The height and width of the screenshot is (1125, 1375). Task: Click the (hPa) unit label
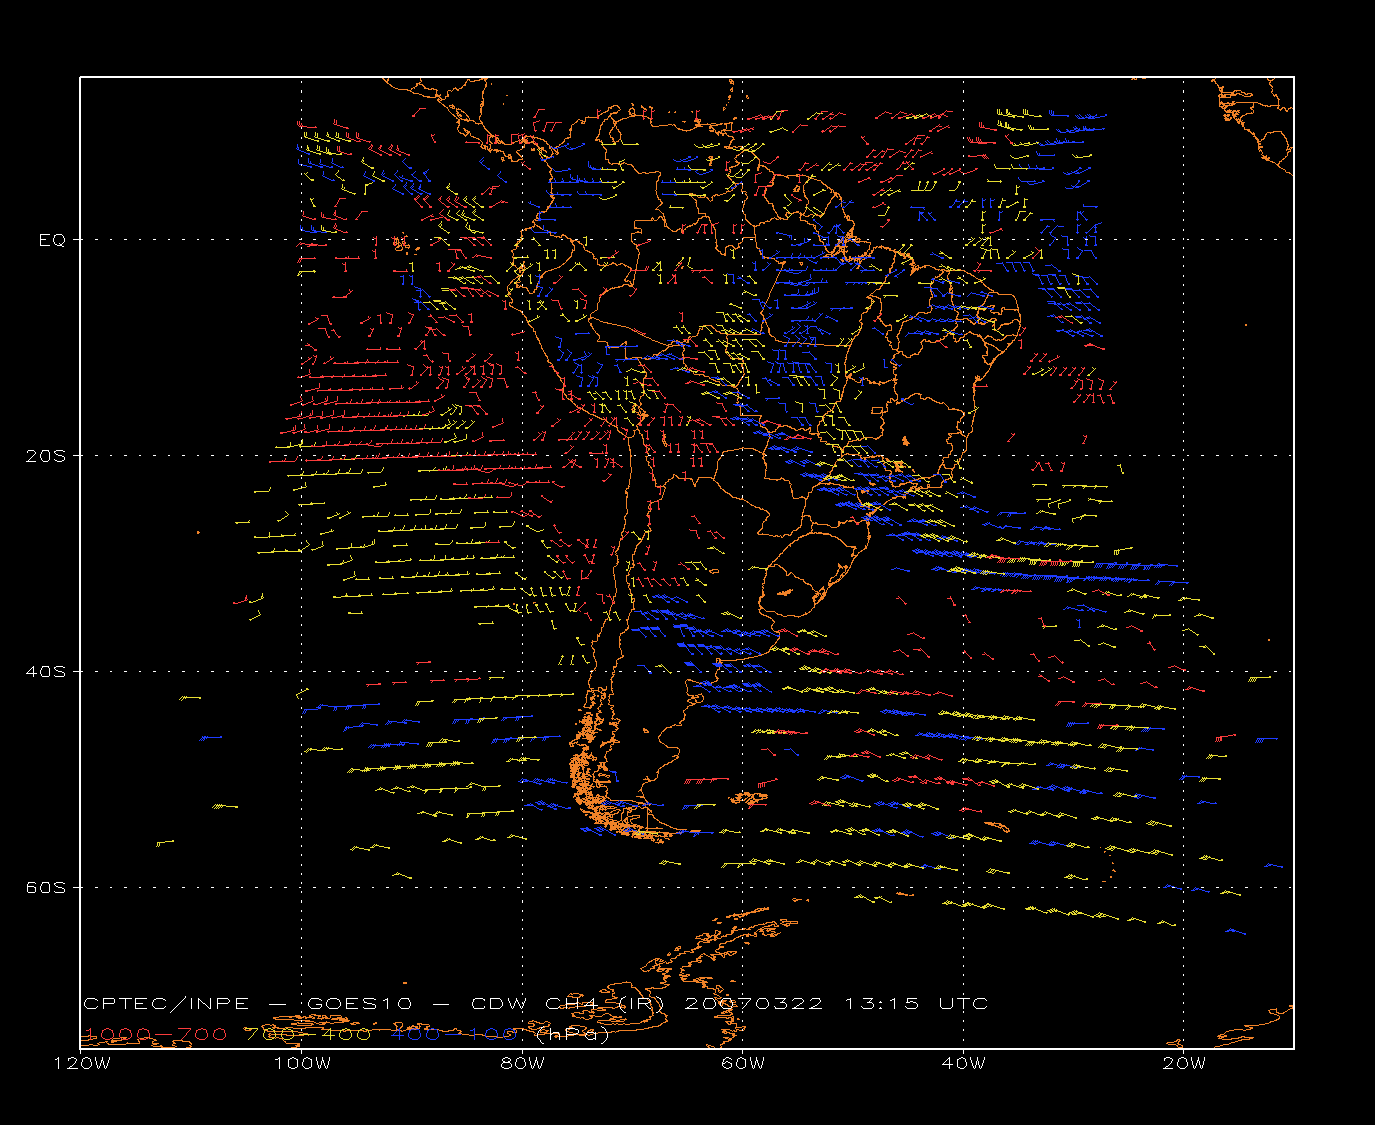(x=573, y=1034)
